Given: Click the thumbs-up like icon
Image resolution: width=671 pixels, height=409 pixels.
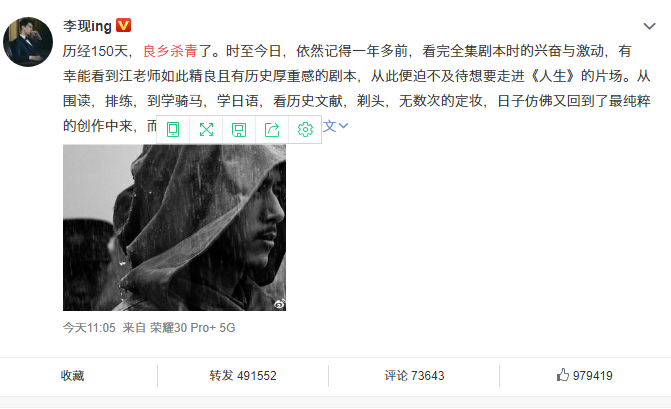Looking at the screenshot, I should click(563, 375).
